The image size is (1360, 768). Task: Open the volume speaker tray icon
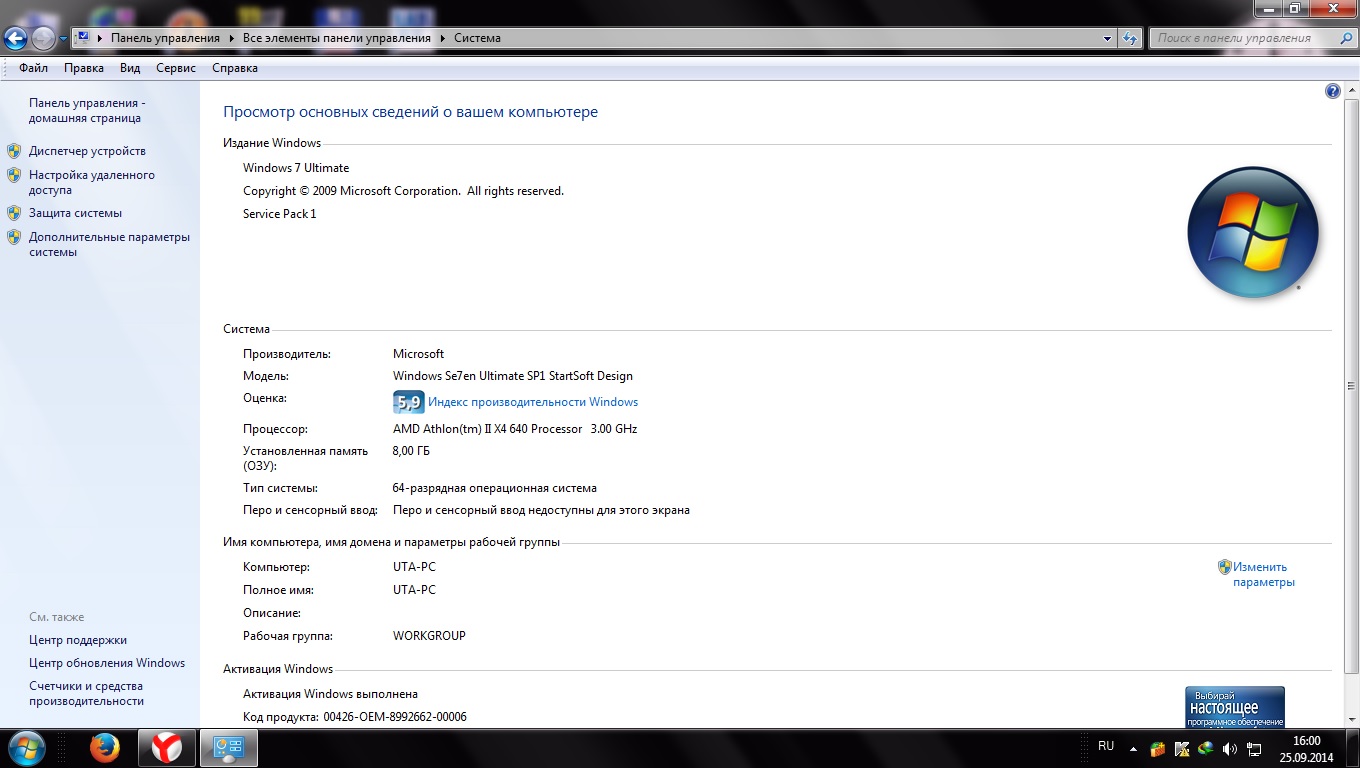tap(1230, 748)
